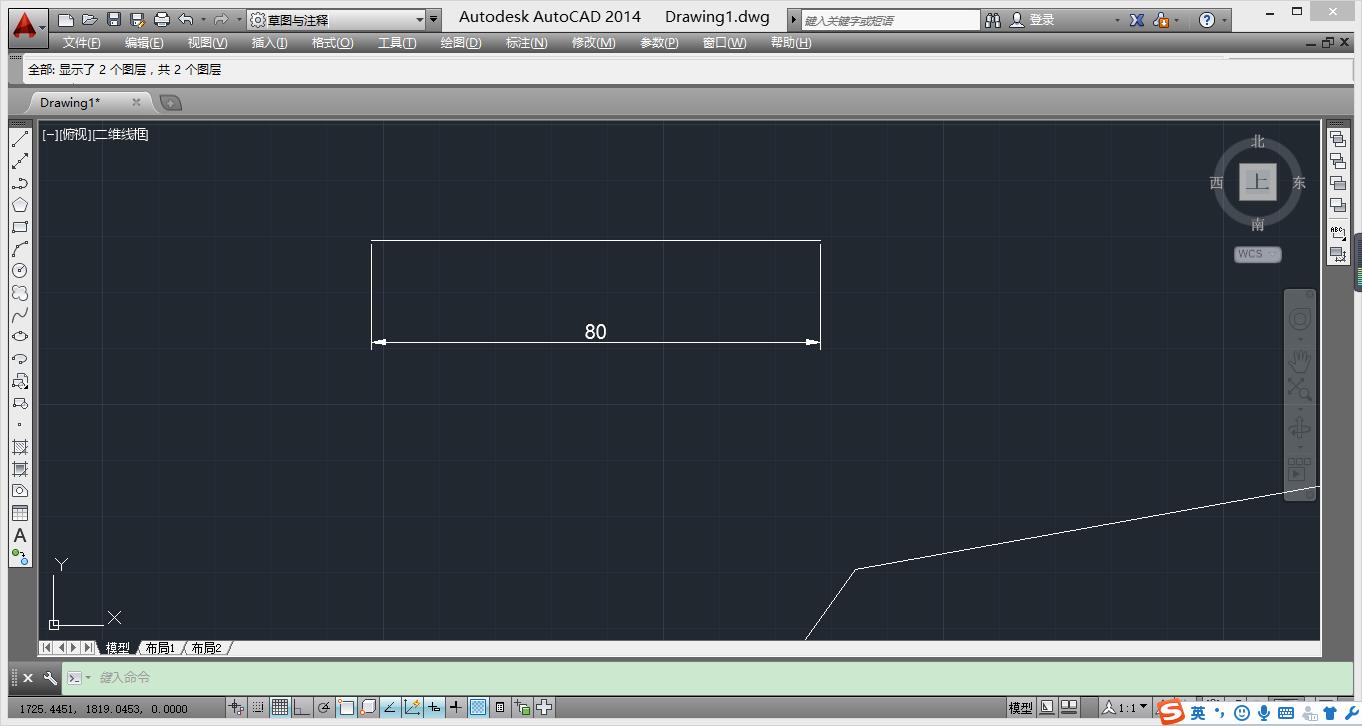This screenshot has height=726, width=1362.
Task: Select the Ellipse tool
Action: [x=20, y=337]
